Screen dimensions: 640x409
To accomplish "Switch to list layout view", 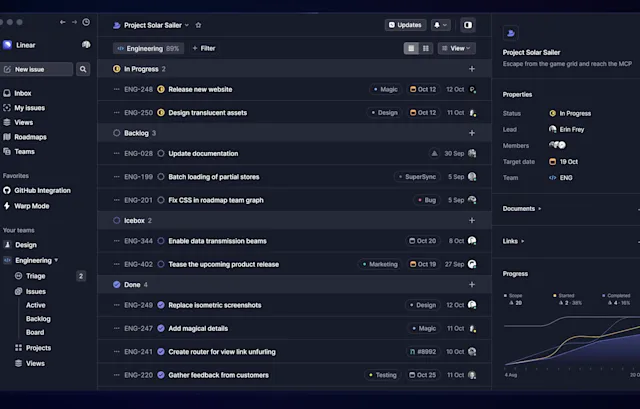I will pyautogui.click(x=411, y=48).
